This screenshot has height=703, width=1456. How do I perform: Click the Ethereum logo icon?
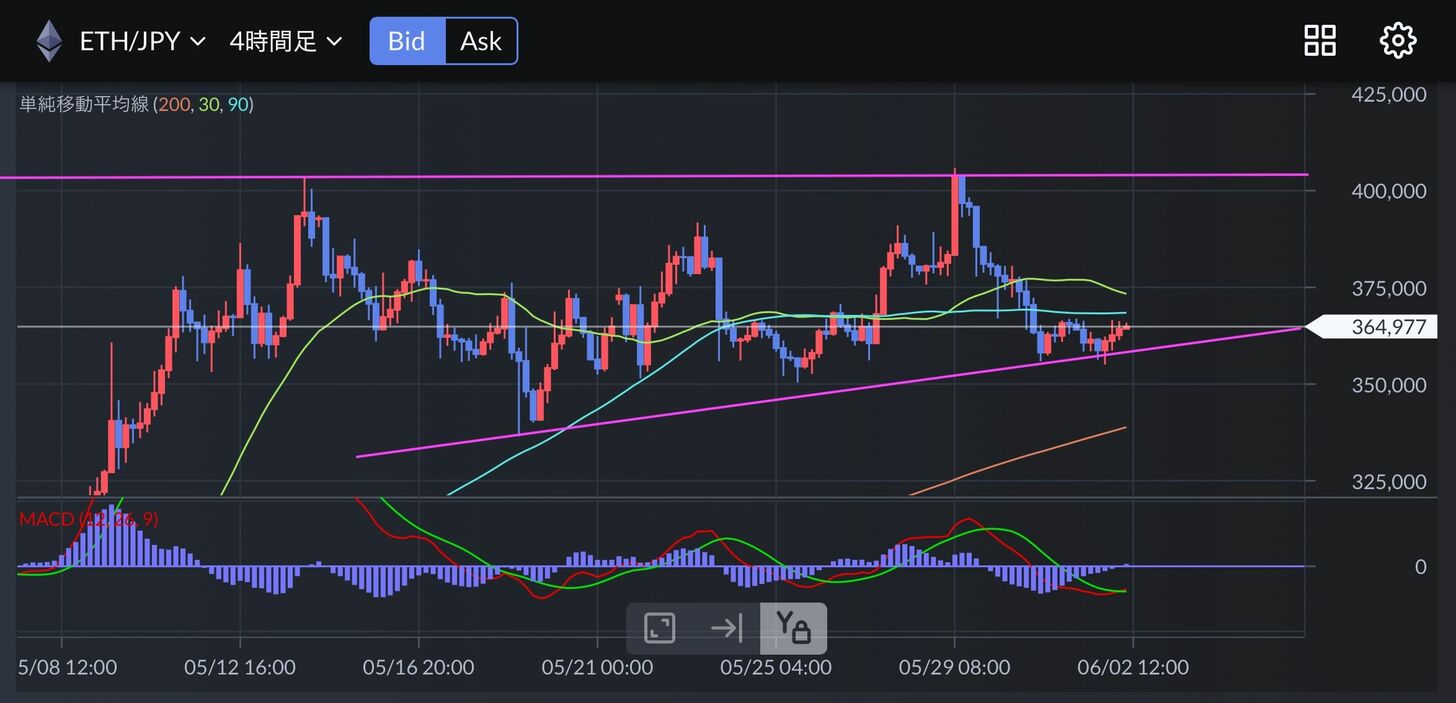pos(49,42)
